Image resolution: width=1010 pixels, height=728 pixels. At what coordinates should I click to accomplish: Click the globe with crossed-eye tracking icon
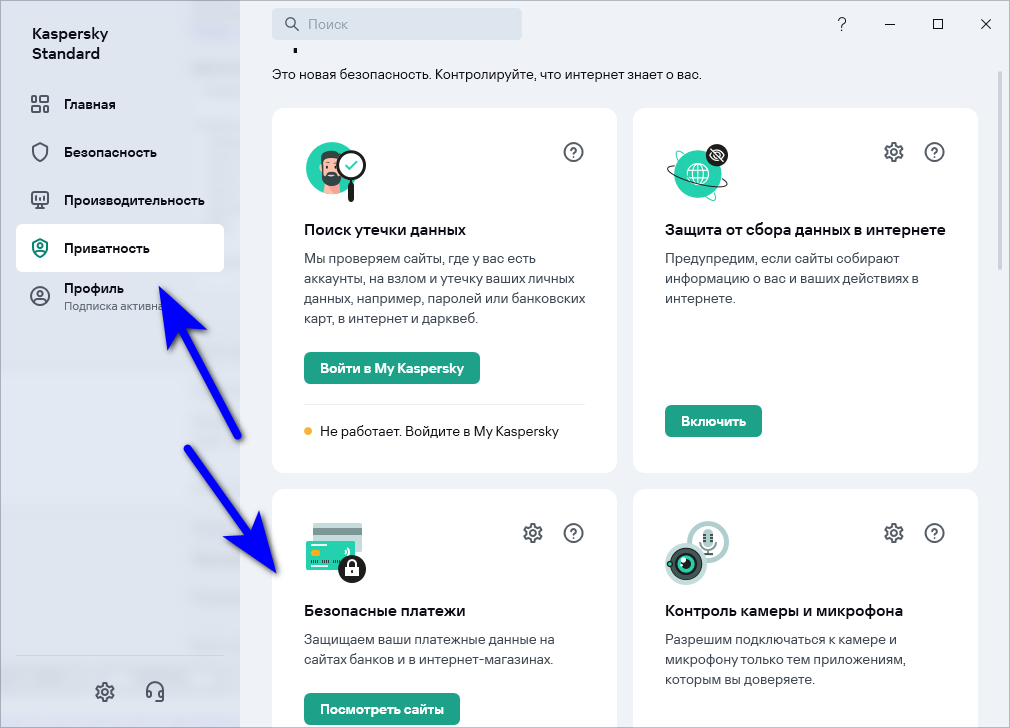tap(697, 172)
